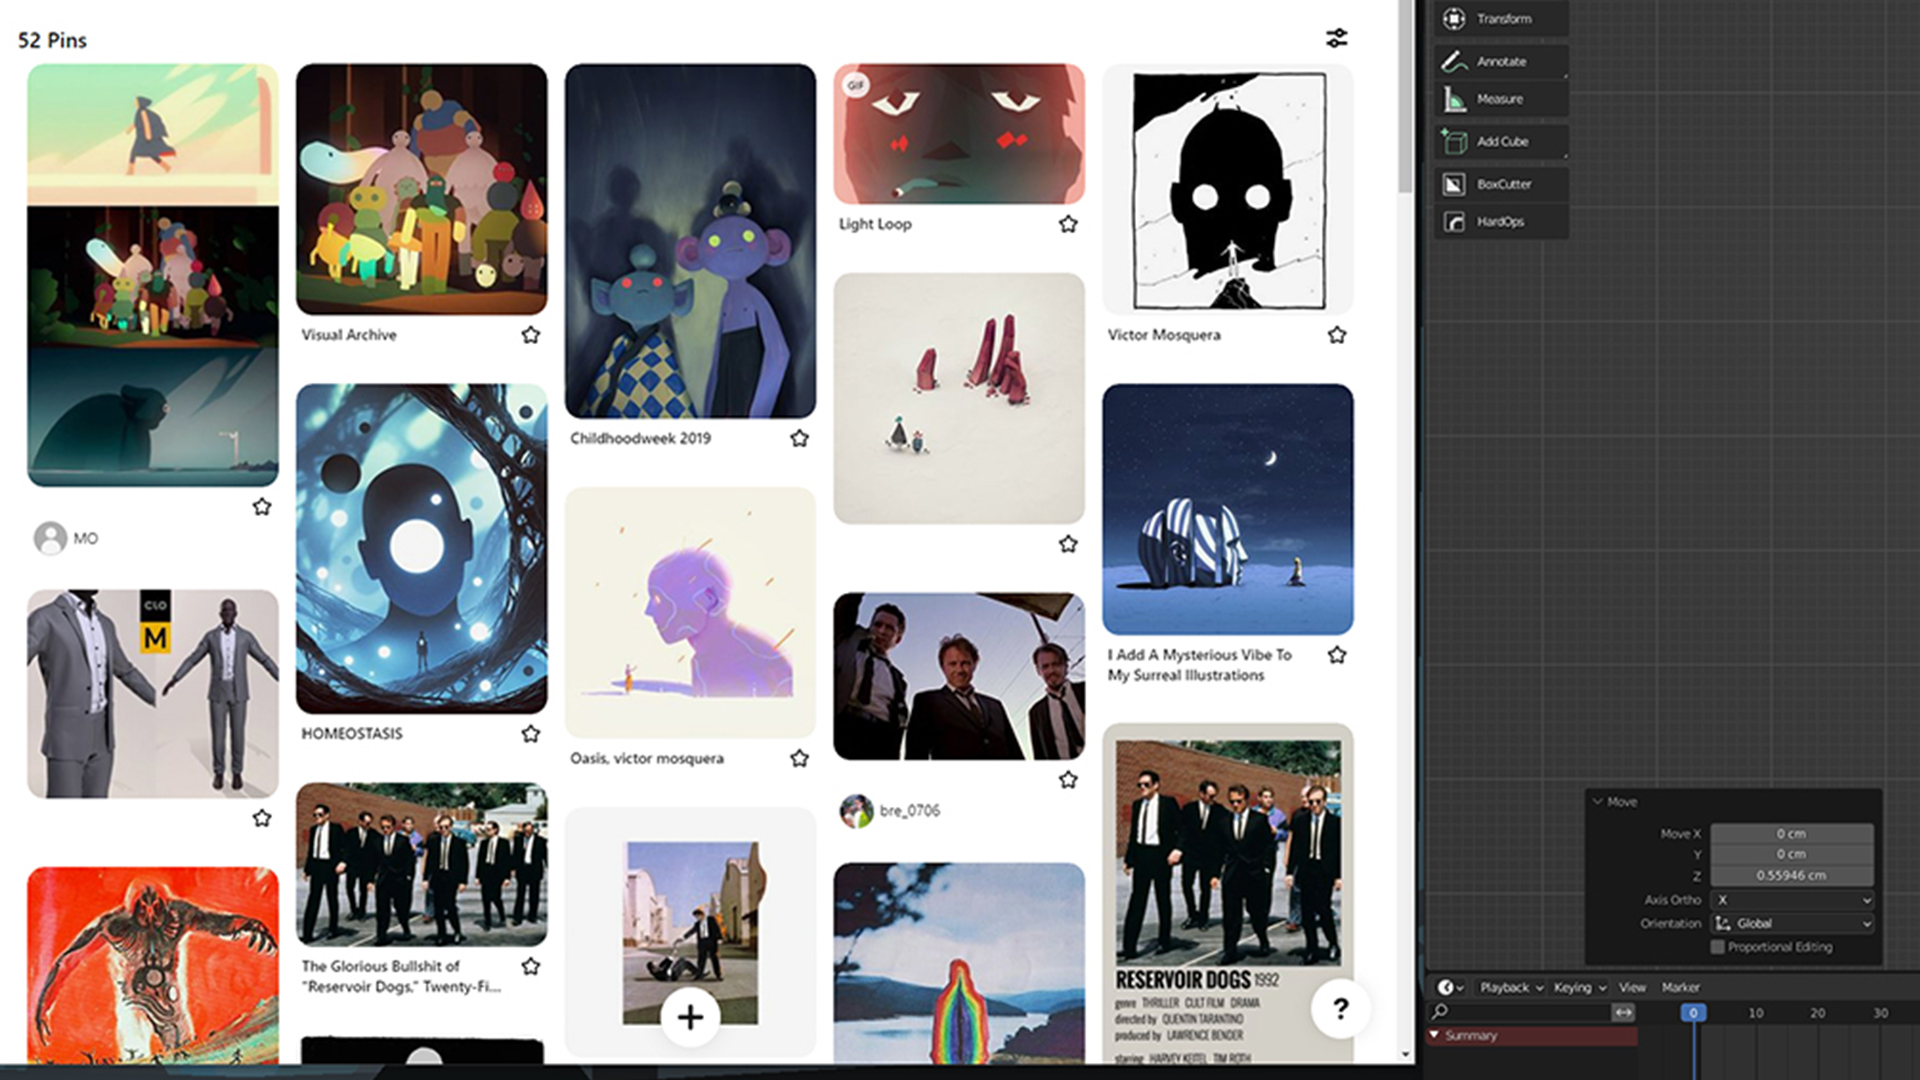Open the timeline View menu
The height and width of the screenshot is (1080, 1920).
1632,987
